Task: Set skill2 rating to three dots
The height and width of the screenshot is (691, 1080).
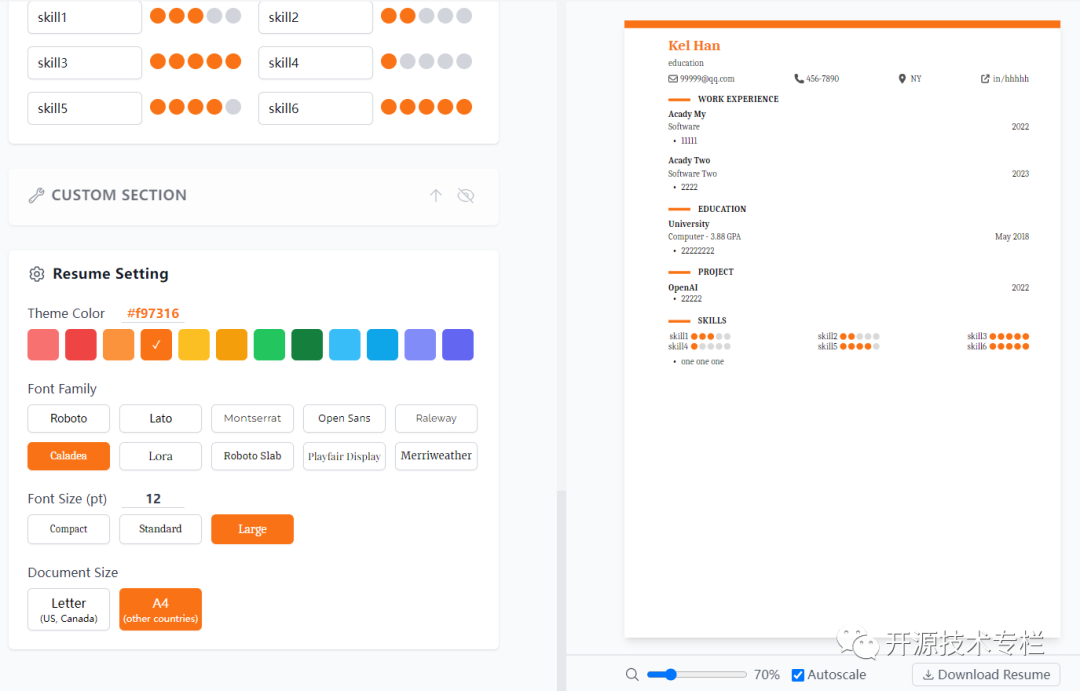Action: 426,16
